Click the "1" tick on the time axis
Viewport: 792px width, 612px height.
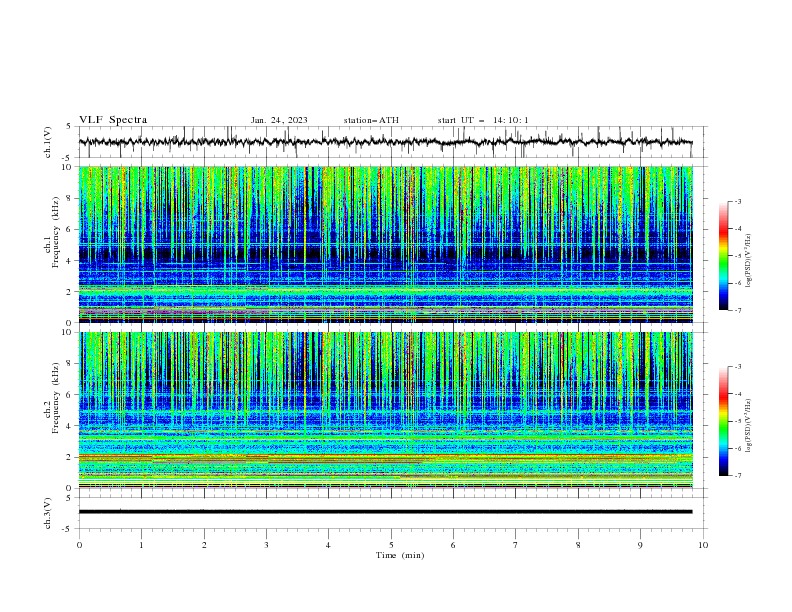(141, 545)
